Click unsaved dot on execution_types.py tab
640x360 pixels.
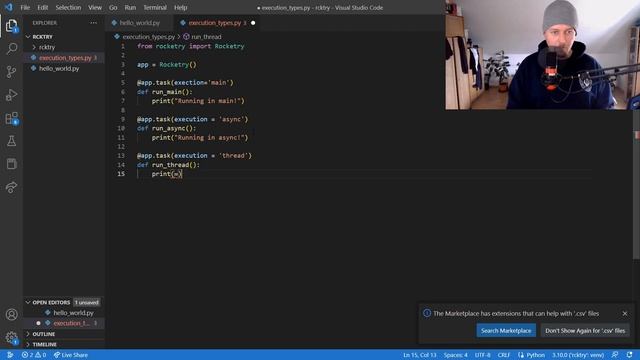point(253,23)
